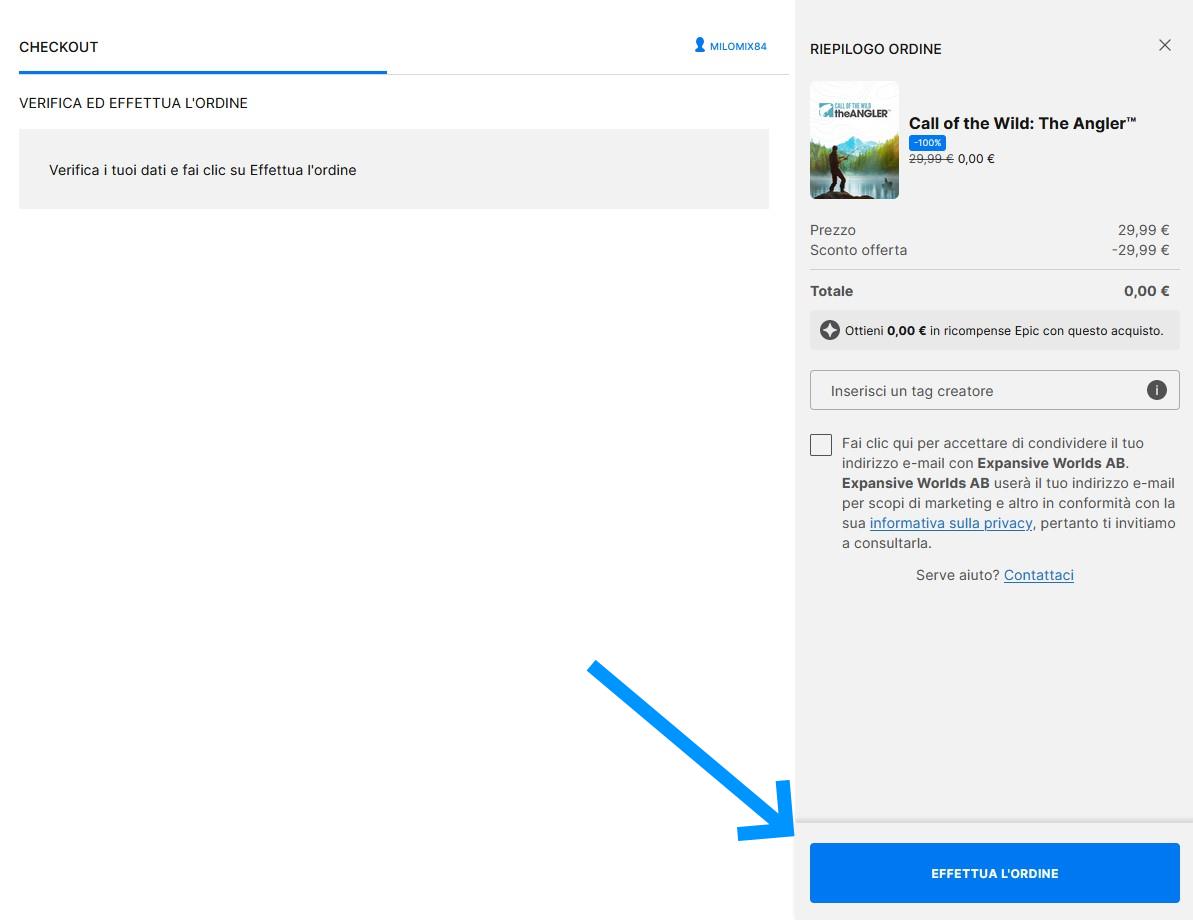
Task: Click the discounted 0,00 € price under the game title
Action: click(976, 158)
